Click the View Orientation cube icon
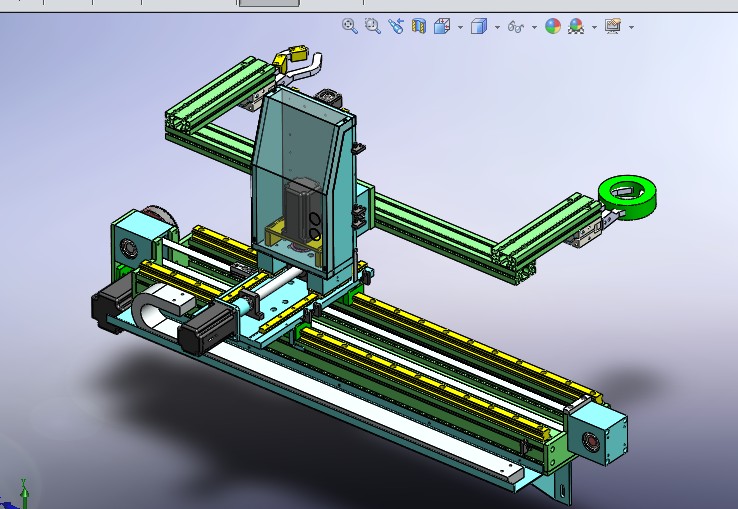The image size is (738, 509). (x=442, y=26)
